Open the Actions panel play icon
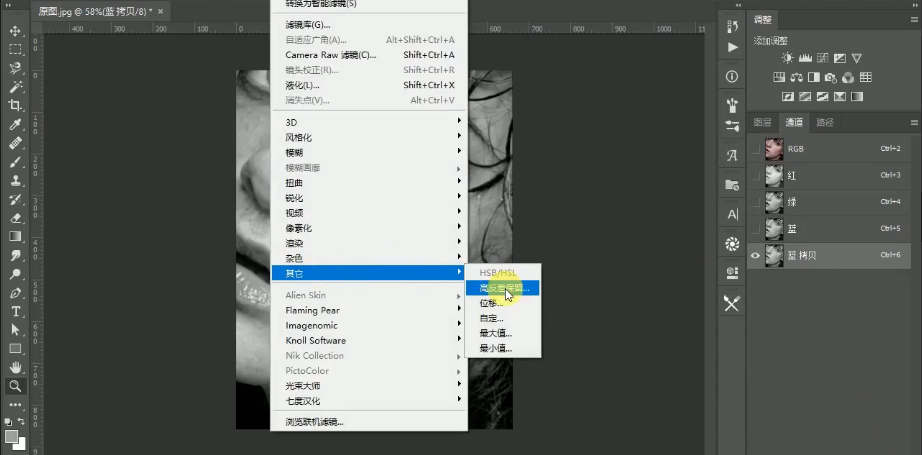Screen dimensions: 922x455 click(732, 47)
